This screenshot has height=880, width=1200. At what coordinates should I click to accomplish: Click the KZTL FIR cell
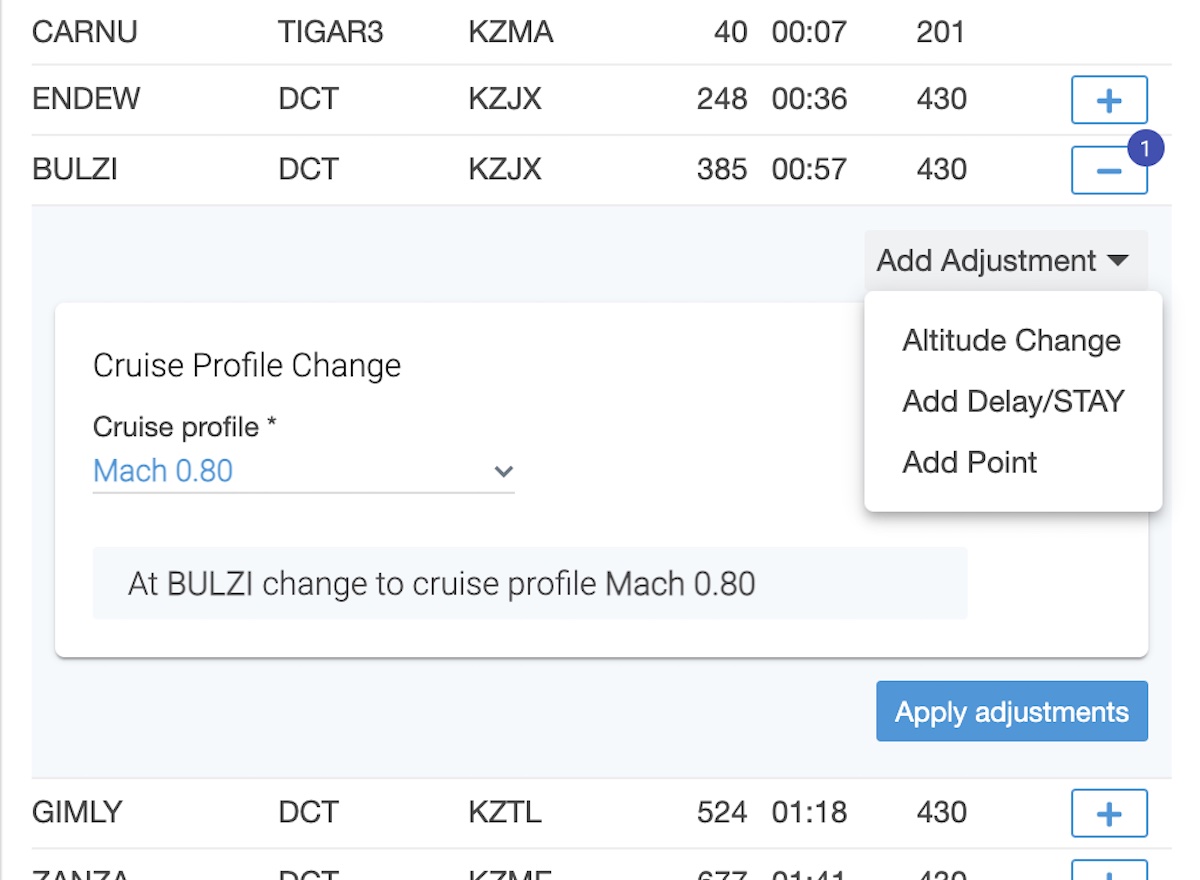coord(504,811)
